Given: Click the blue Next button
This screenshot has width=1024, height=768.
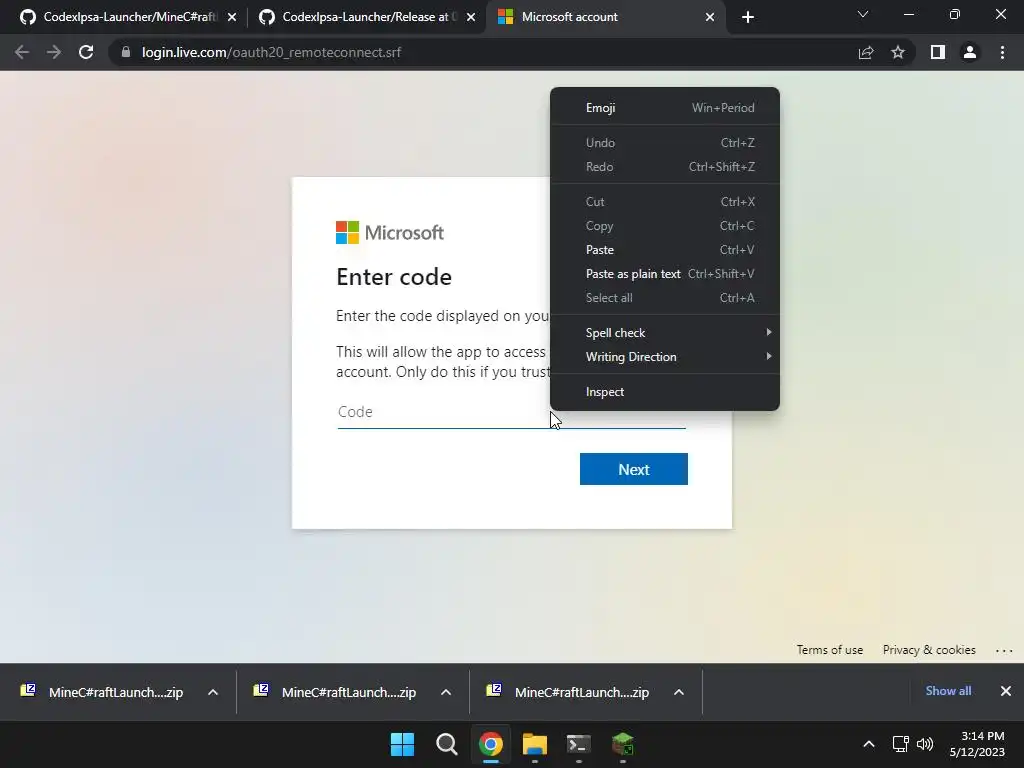Looking at the screenshot, I should pos(633,469).
